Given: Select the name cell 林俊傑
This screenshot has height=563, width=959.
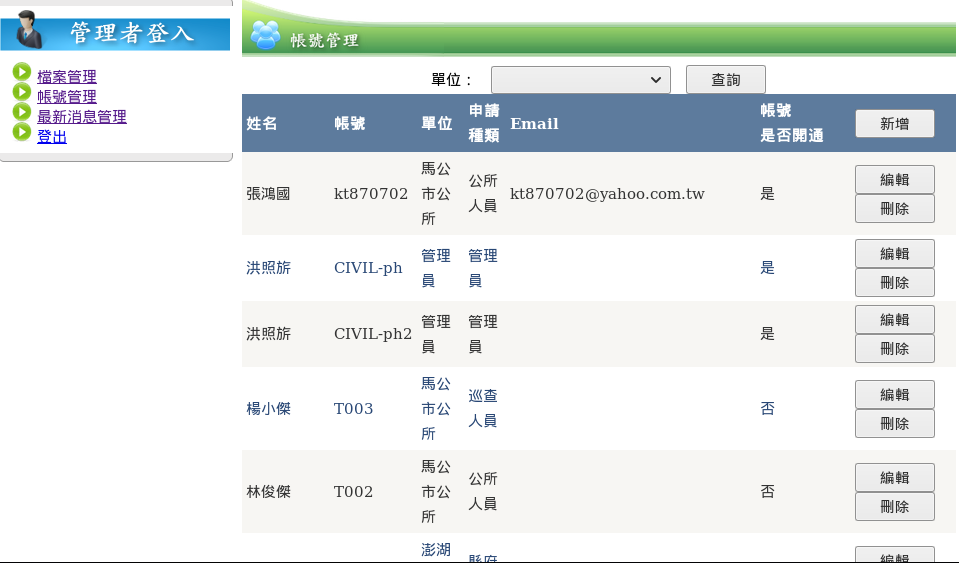Looking at the screenshot, I should 268,491.
